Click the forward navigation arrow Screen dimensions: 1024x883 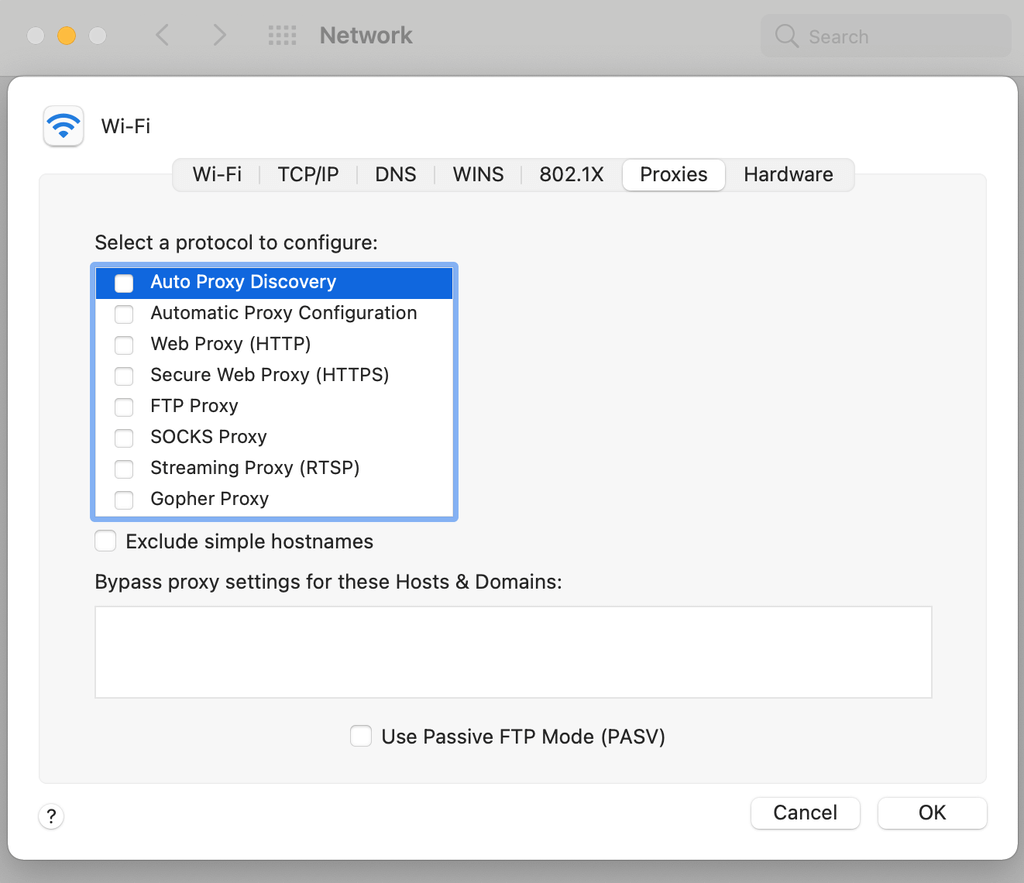tap(219, 35)
